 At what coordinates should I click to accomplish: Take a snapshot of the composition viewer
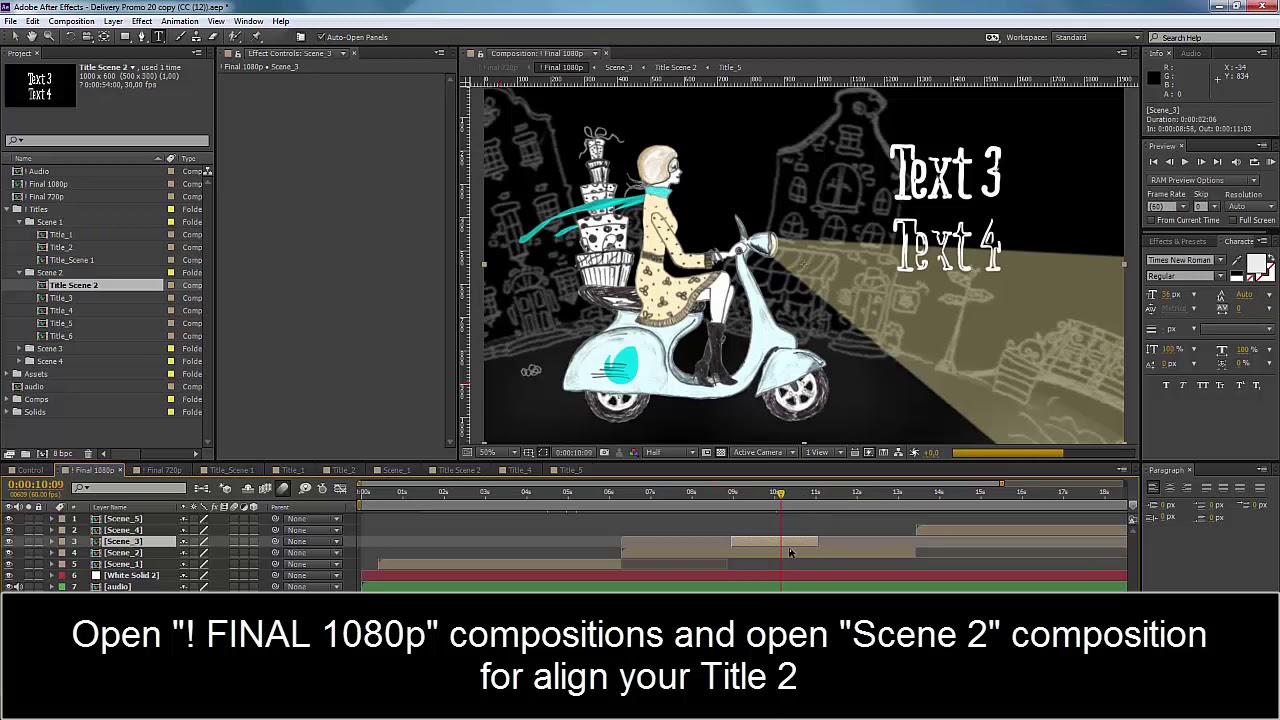coord(604,452)
